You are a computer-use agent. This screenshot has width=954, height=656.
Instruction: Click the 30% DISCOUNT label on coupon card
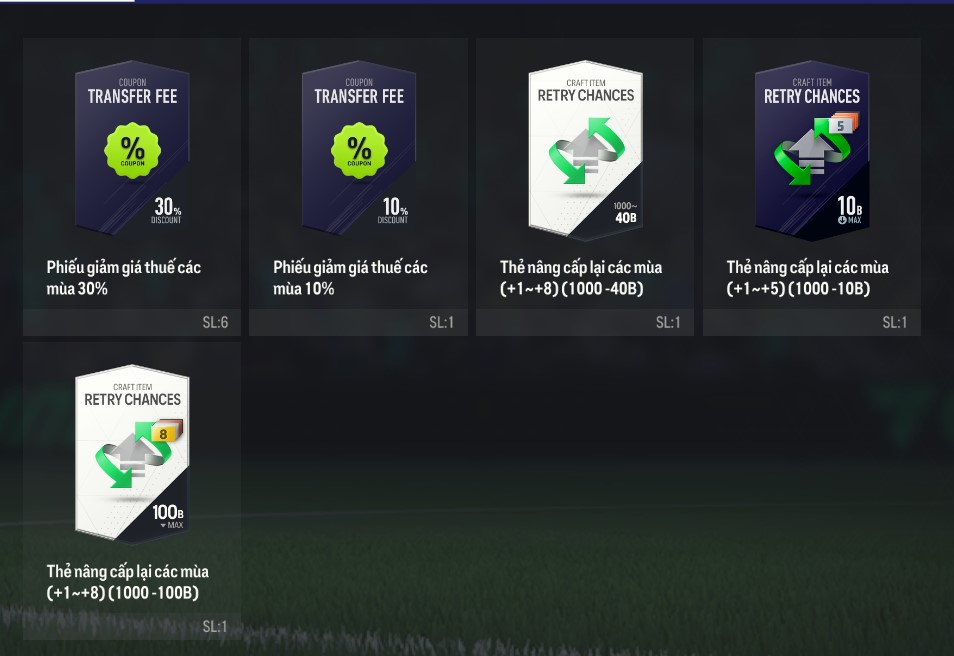coord(167,210)
